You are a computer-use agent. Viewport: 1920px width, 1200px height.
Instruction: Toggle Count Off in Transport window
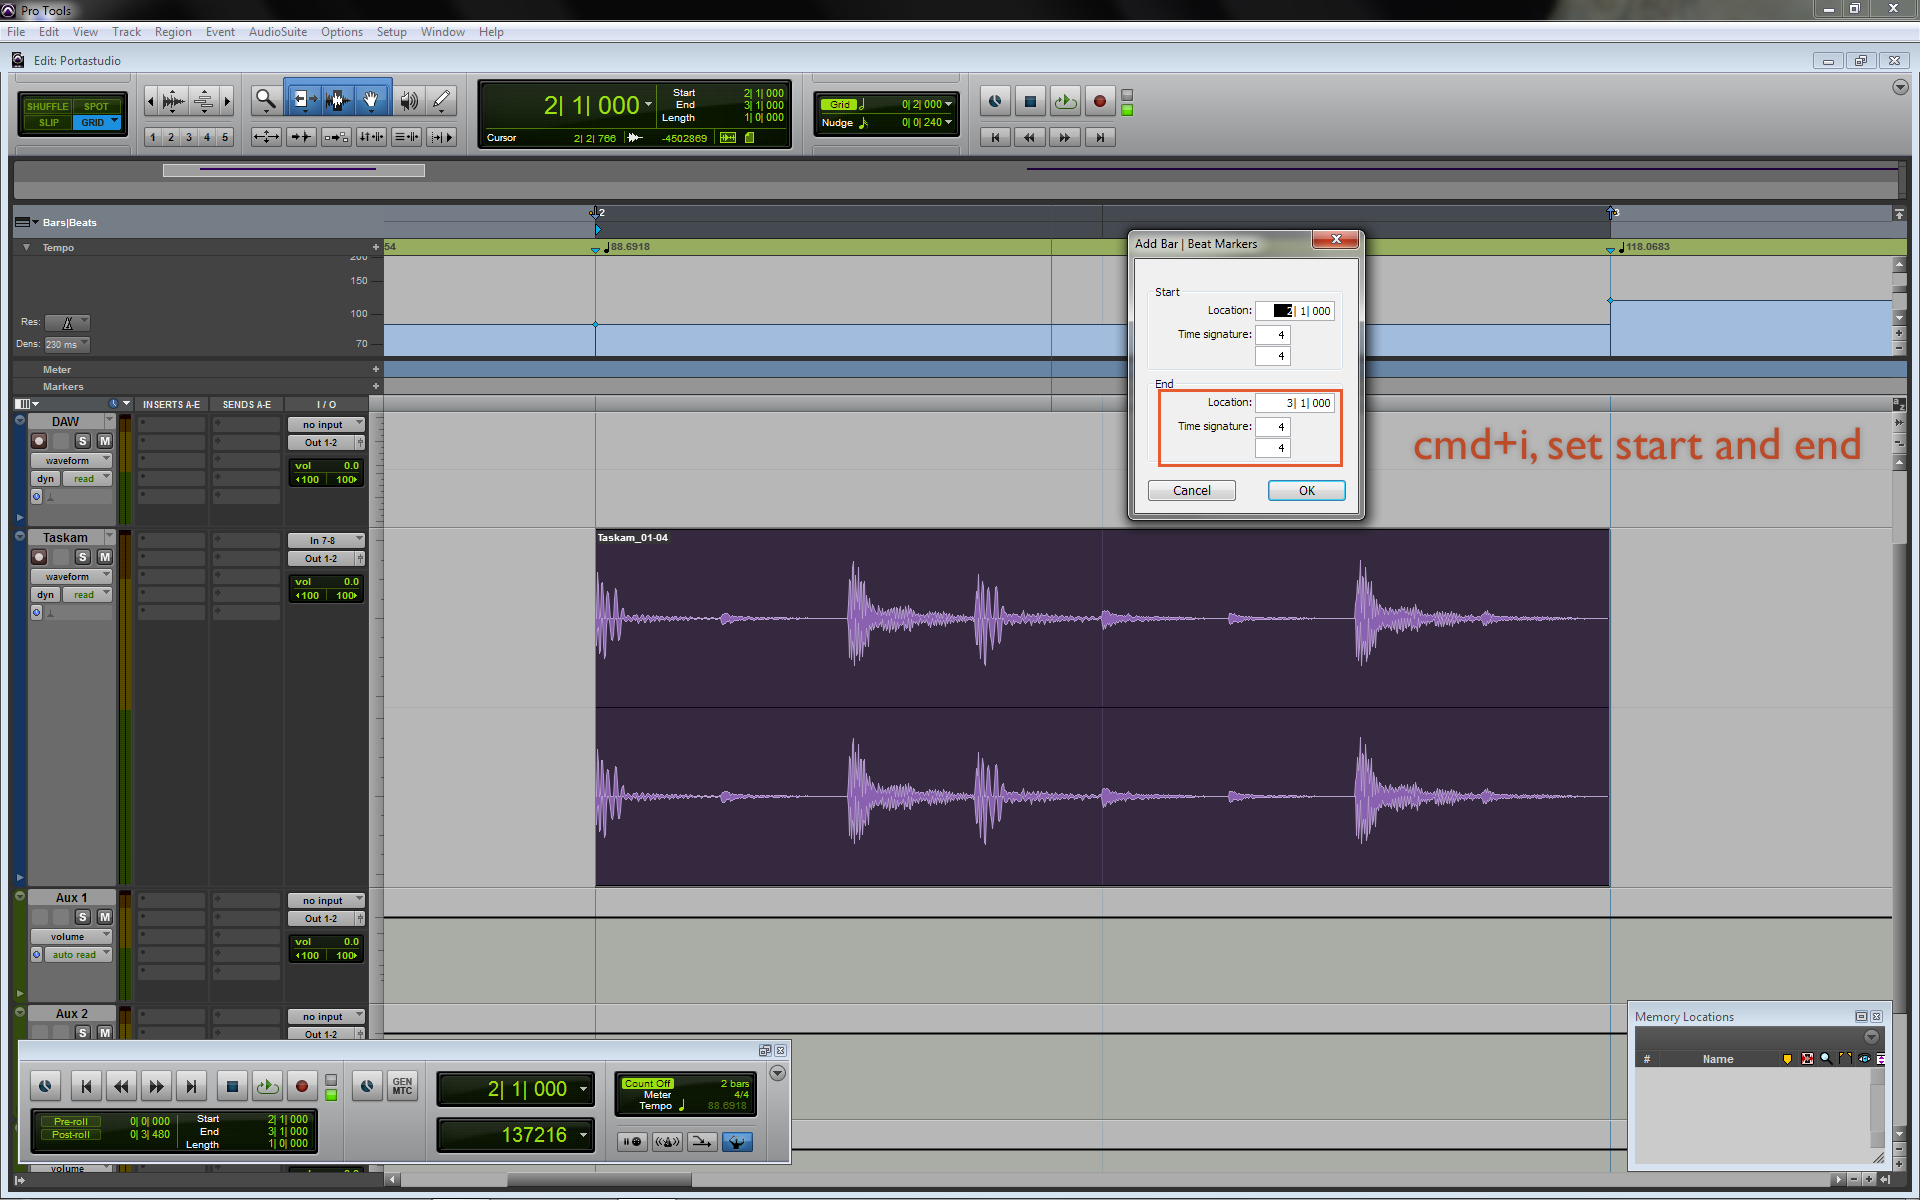(648, 1084)
